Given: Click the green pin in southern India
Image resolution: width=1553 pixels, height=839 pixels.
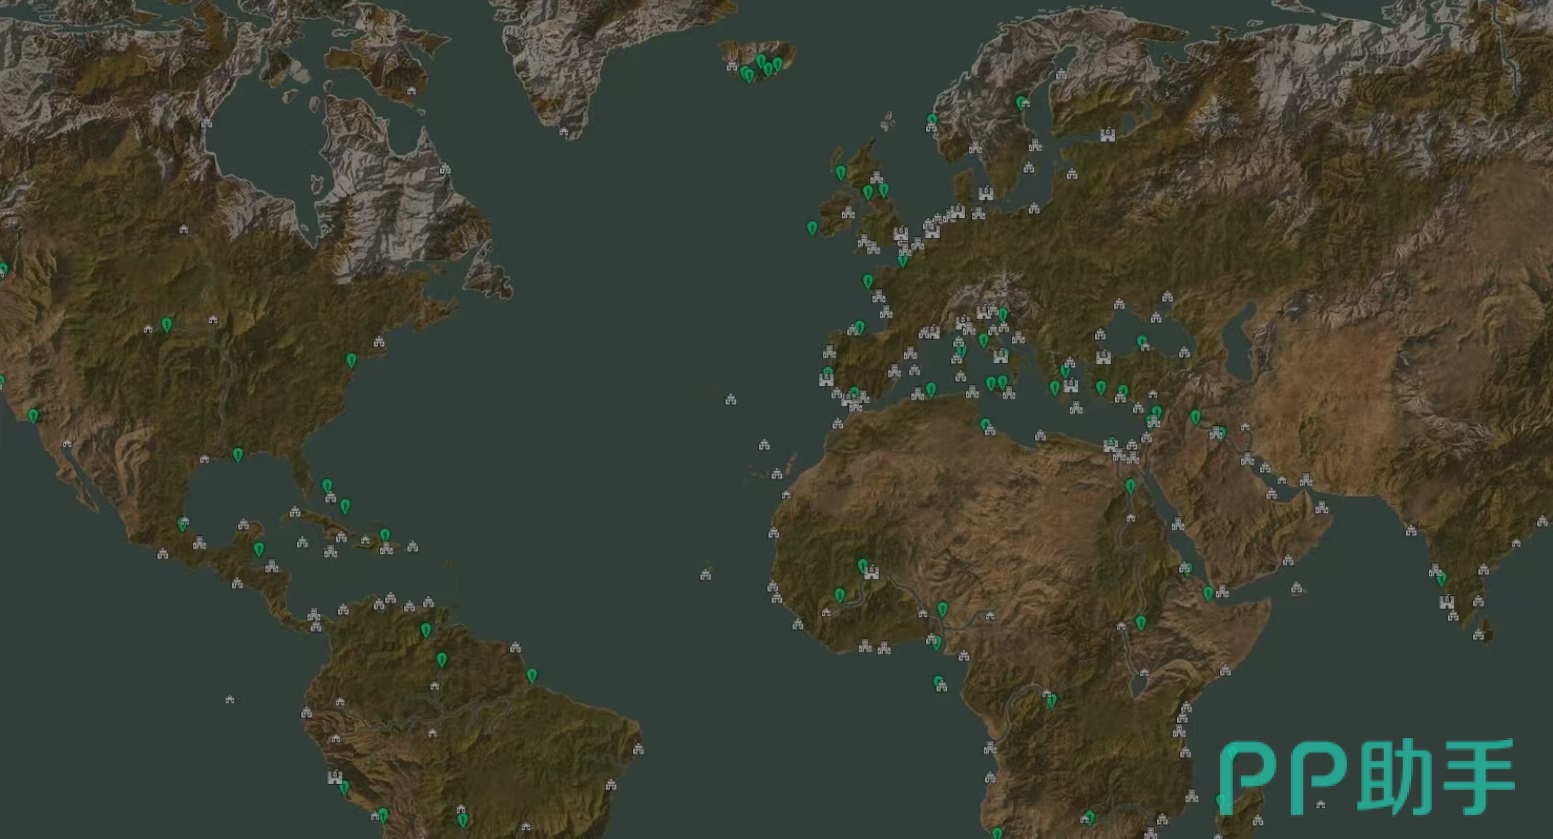Looking at the screenshot, I should (x=1441, y=578).
